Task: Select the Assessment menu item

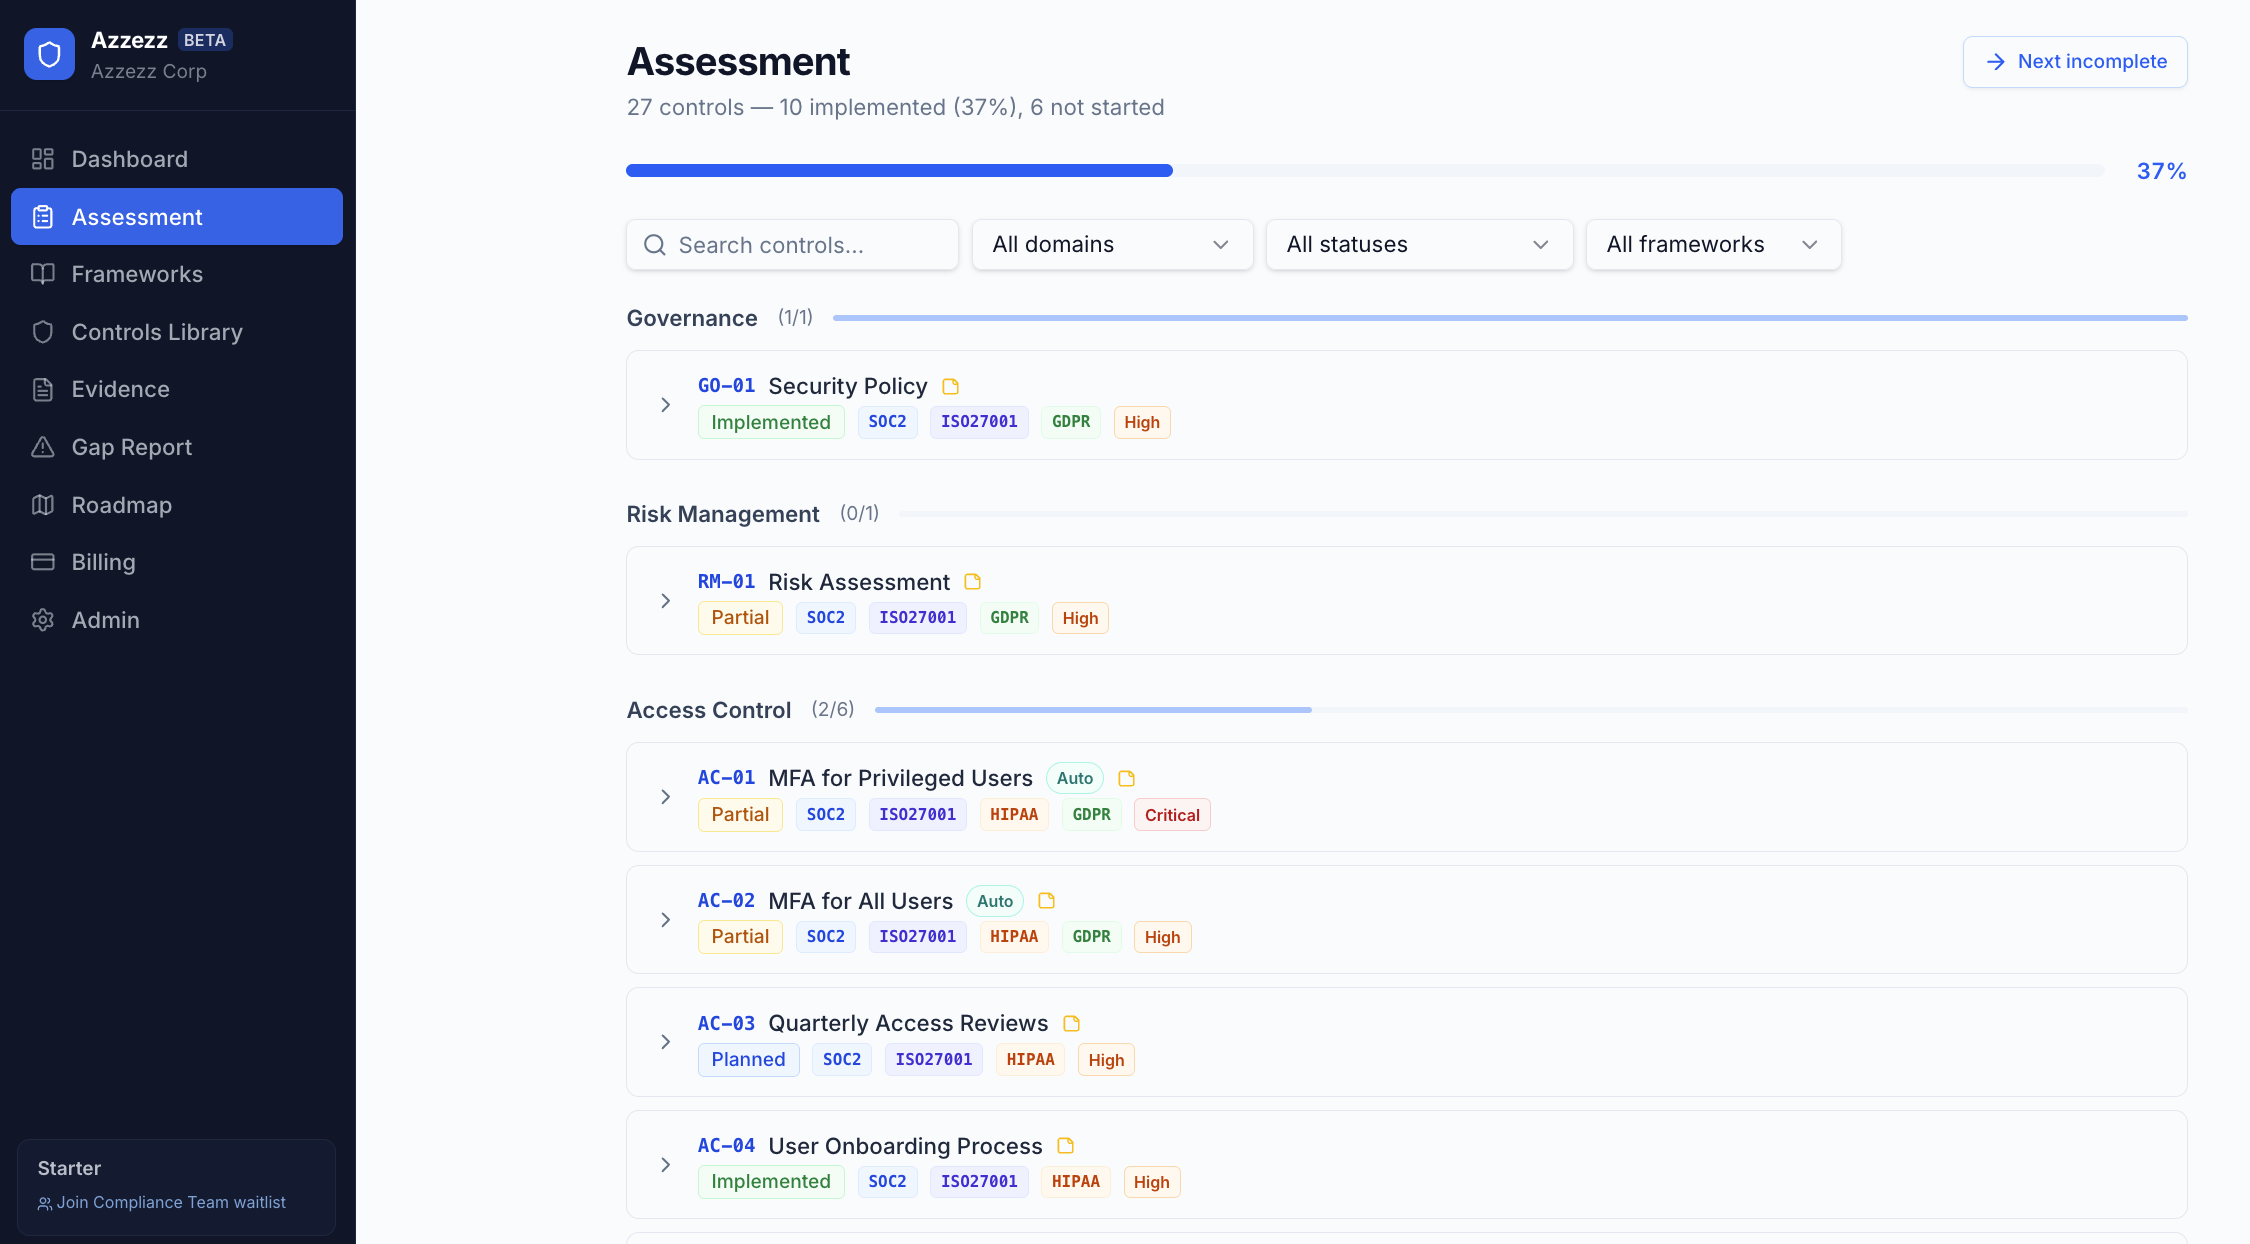Action: click(x=177, y=217)
